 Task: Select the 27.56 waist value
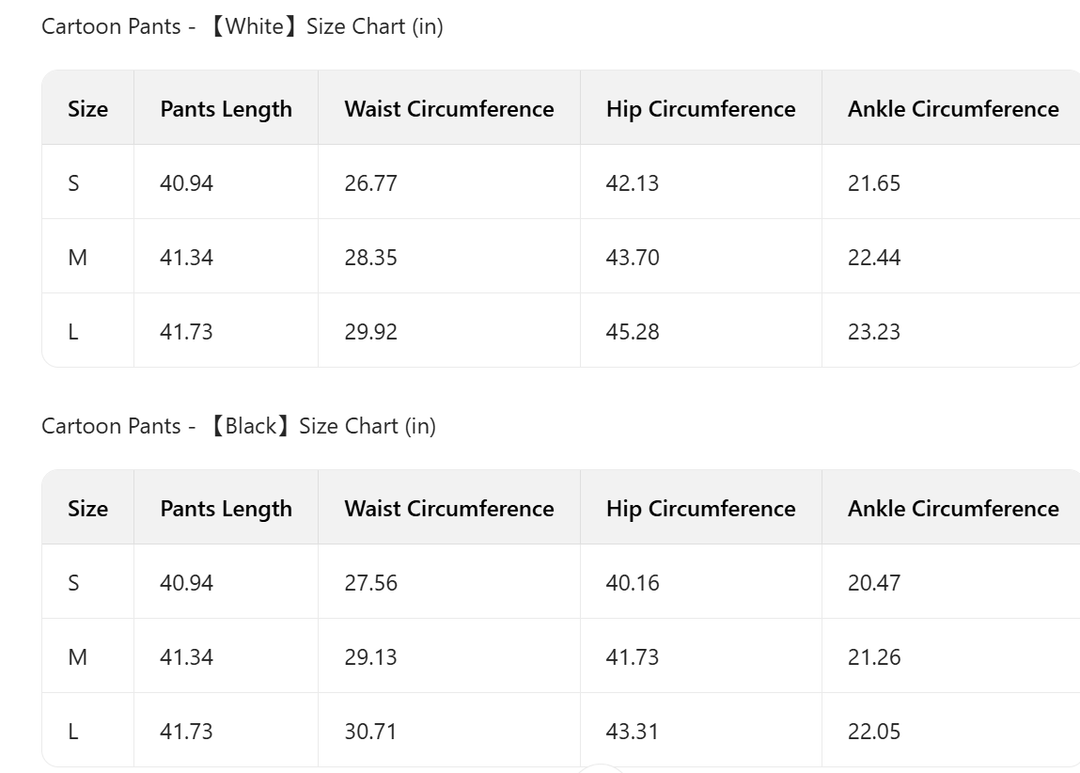[x=370, y=583]
